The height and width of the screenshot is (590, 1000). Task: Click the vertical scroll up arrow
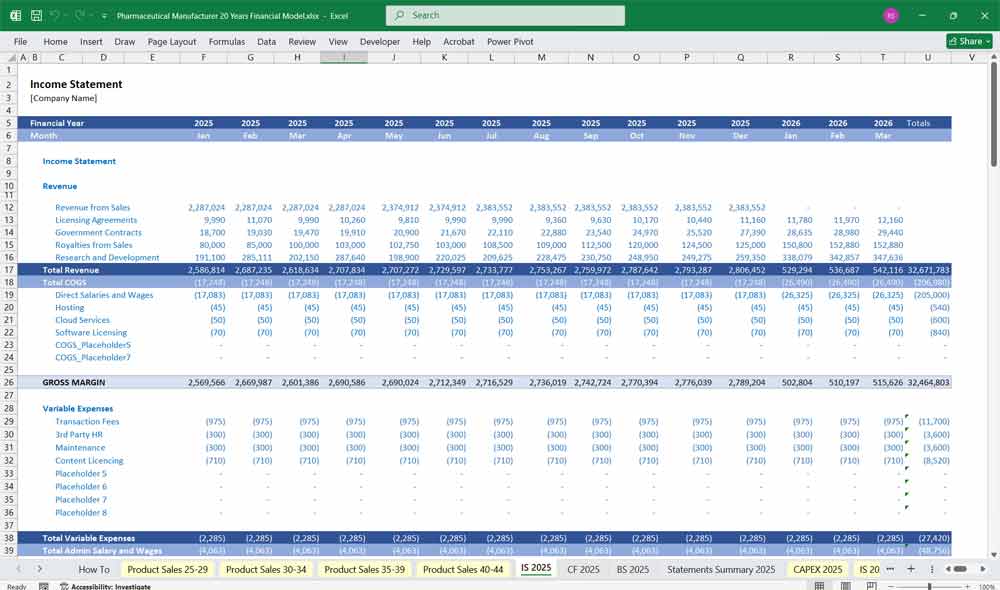pos(994,57)
